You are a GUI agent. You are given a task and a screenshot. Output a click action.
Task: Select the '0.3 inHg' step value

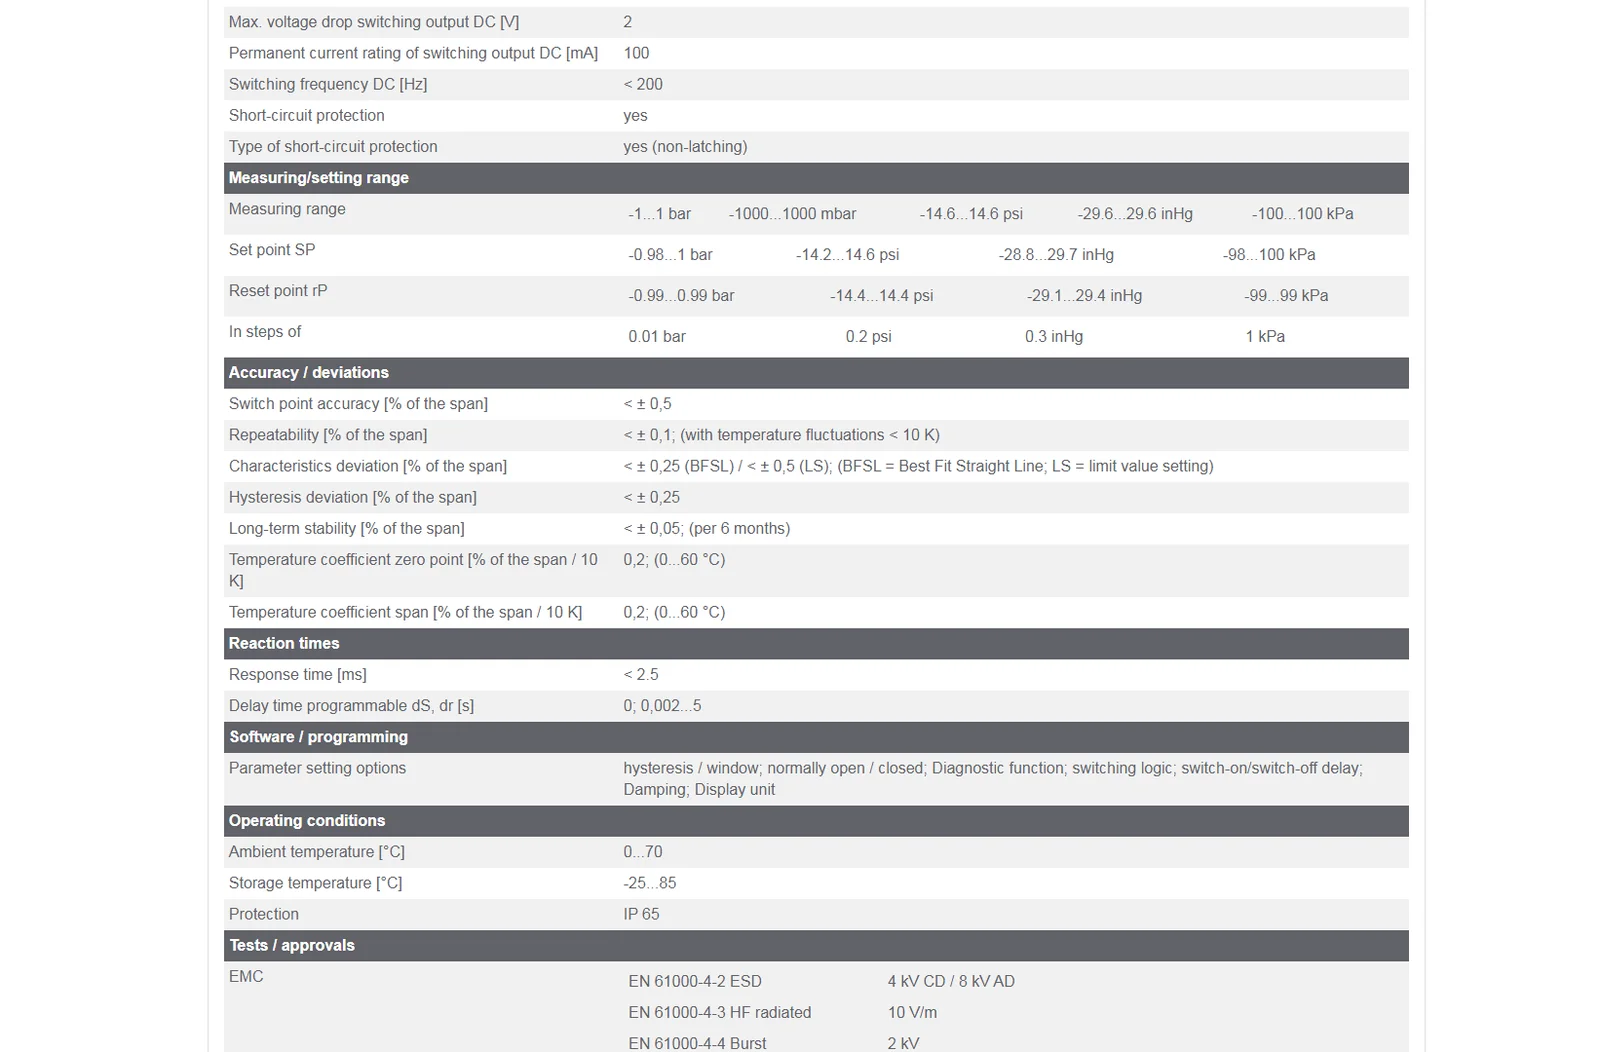click(x=1054, y=337)
